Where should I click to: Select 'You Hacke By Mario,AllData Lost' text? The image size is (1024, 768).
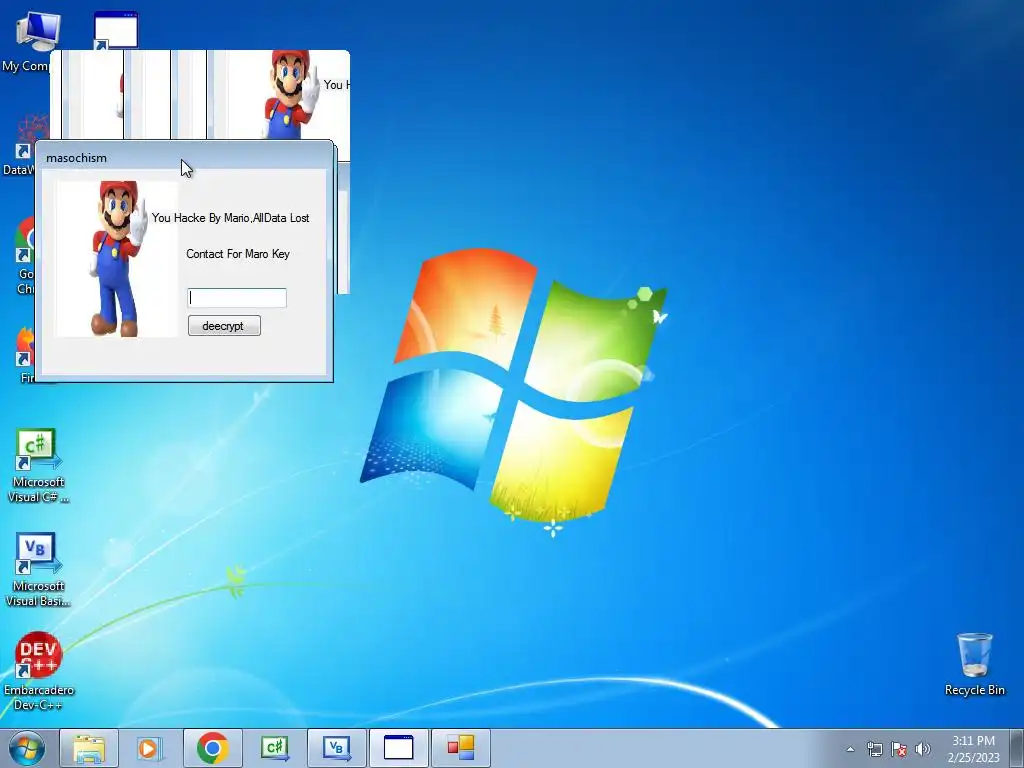click(x=231, y=217)
